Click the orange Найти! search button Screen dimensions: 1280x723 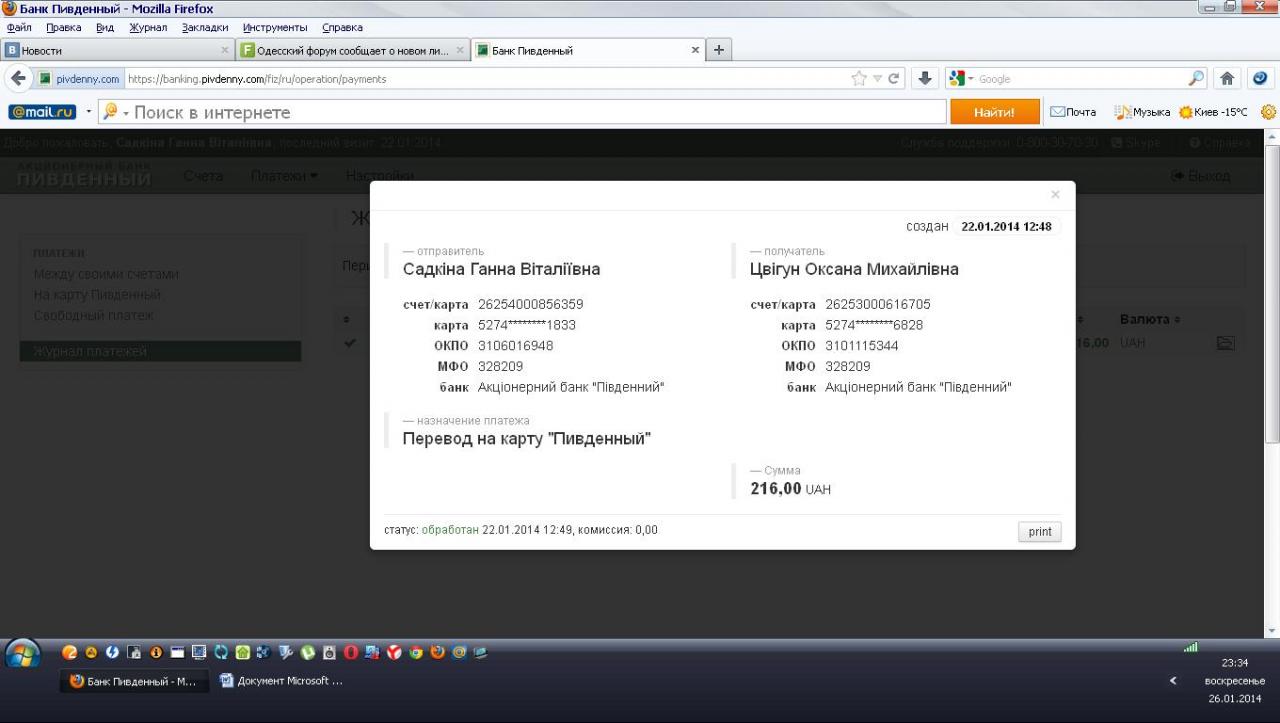click(x=994, y=112)
